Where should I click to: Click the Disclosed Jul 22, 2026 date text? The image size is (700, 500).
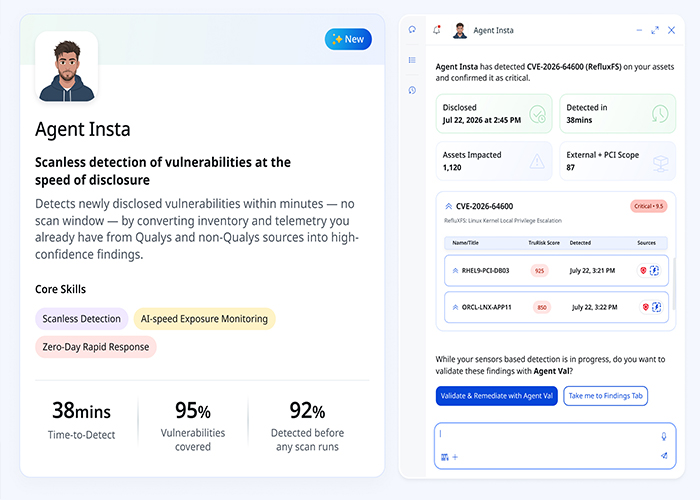click(482, 120)
